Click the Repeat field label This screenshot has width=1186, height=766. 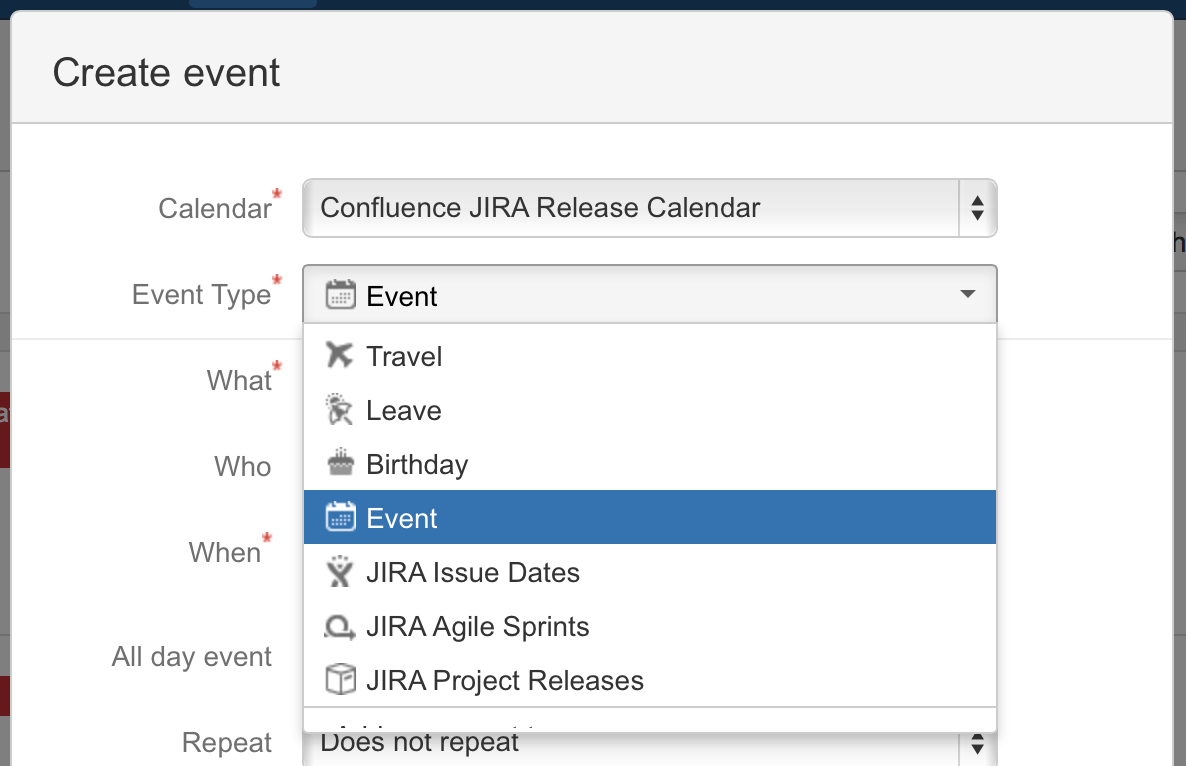click(227, 743)
